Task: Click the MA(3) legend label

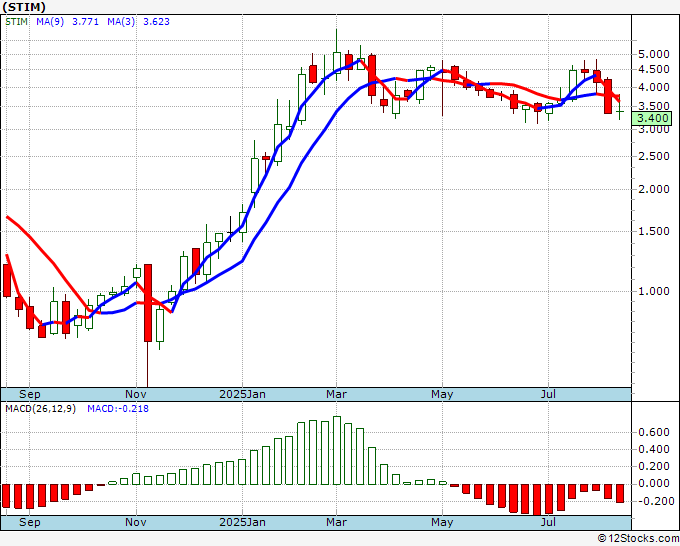Action: pos(121,22)
